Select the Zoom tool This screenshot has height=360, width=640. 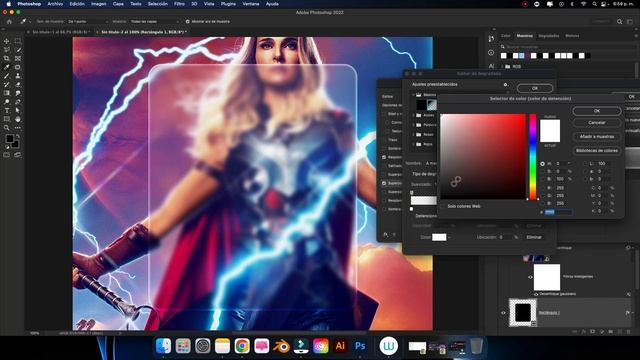pyautogui.click(x=7, y=128)
